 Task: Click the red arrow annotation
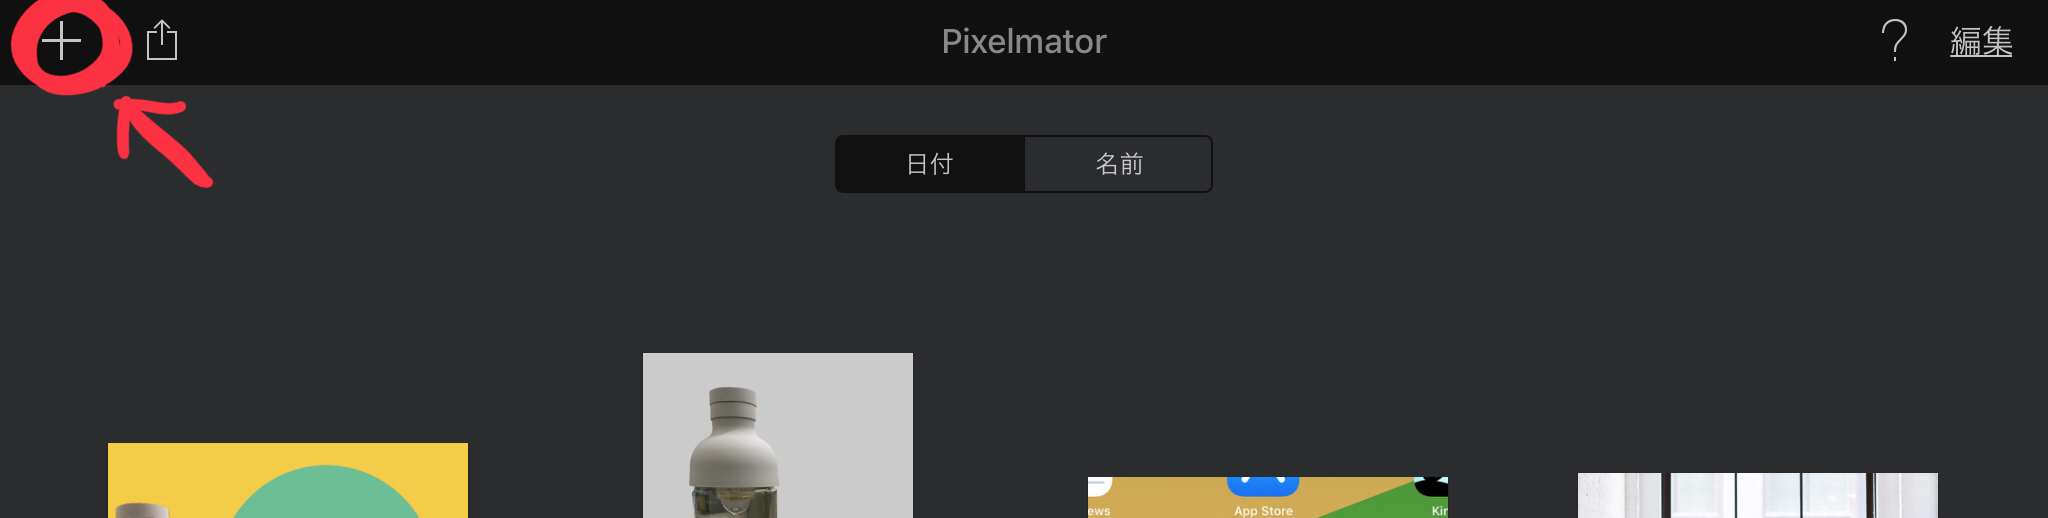click(x=160, y=140)
